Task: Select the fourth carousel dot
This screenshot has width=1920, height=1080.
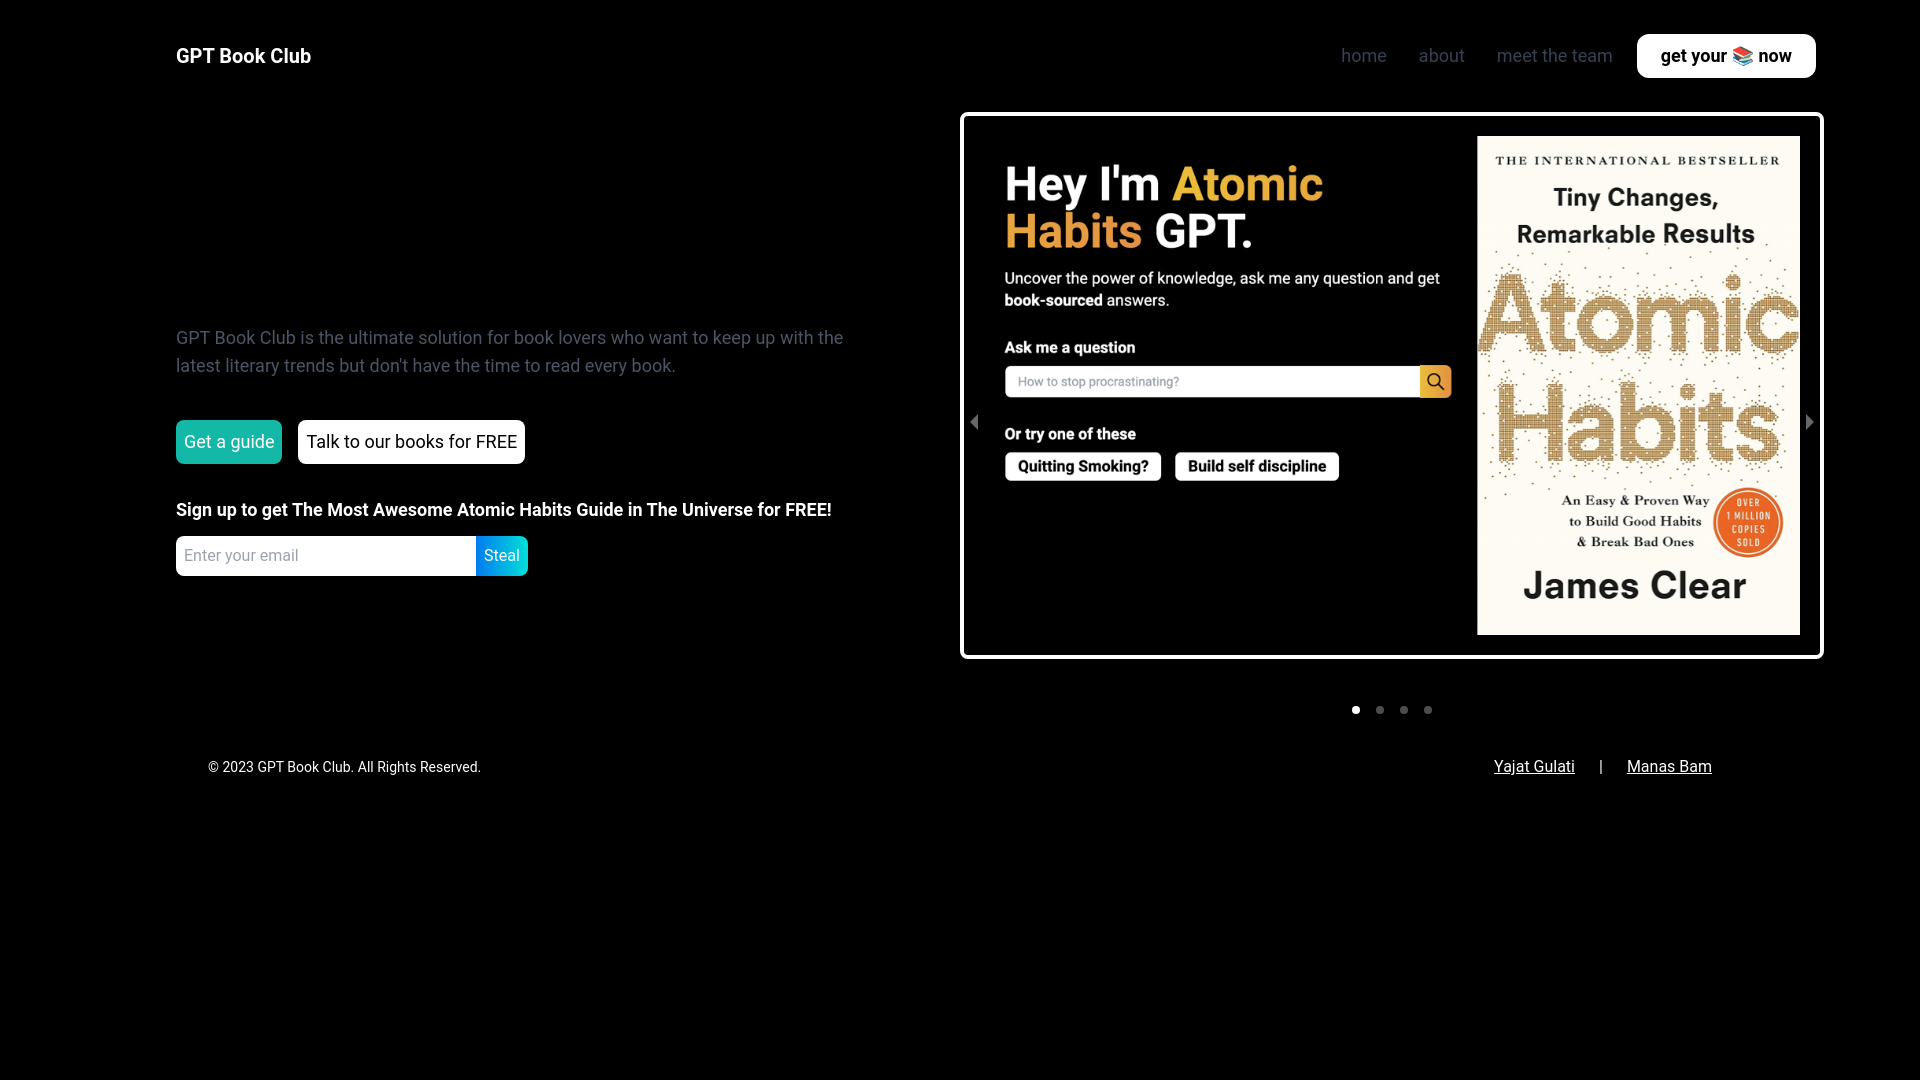Action: click(x=1428, y=710)
